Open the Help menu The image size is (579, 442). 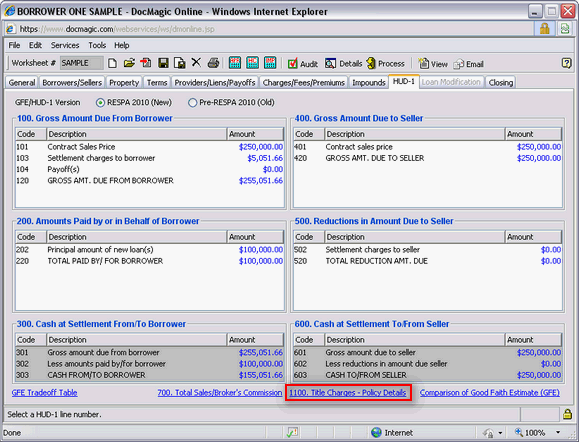121,45
